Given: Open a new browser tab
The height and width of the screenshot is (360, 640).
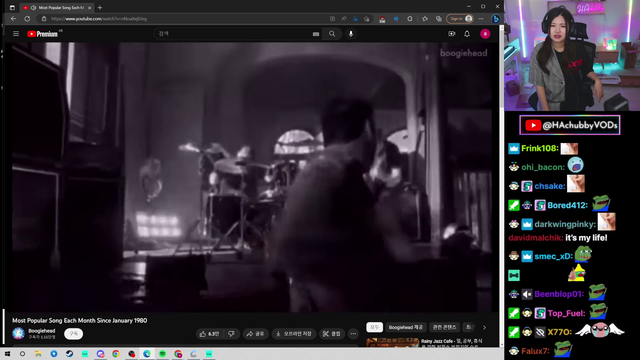Looking at the screenshot, I should coord(100,7).
